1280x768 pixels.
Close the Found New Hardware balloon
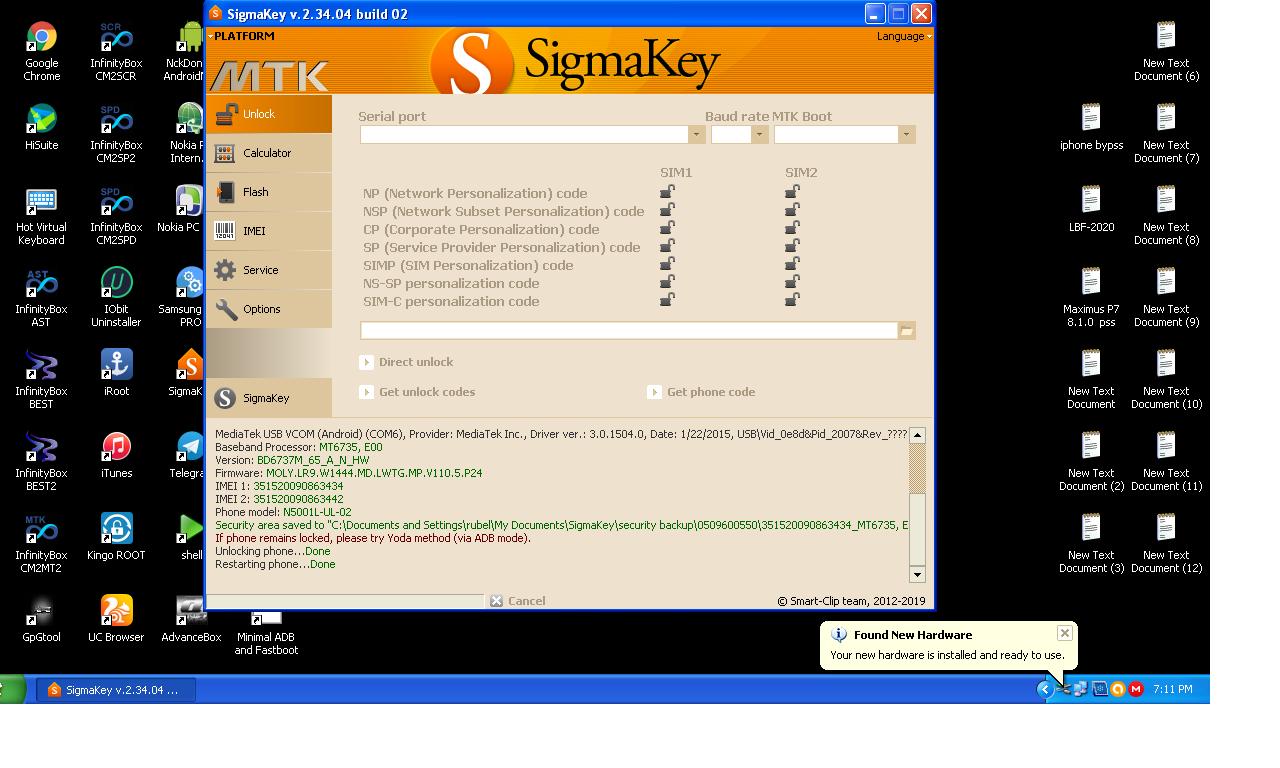pyautogui.click(x=1065, y=633)
